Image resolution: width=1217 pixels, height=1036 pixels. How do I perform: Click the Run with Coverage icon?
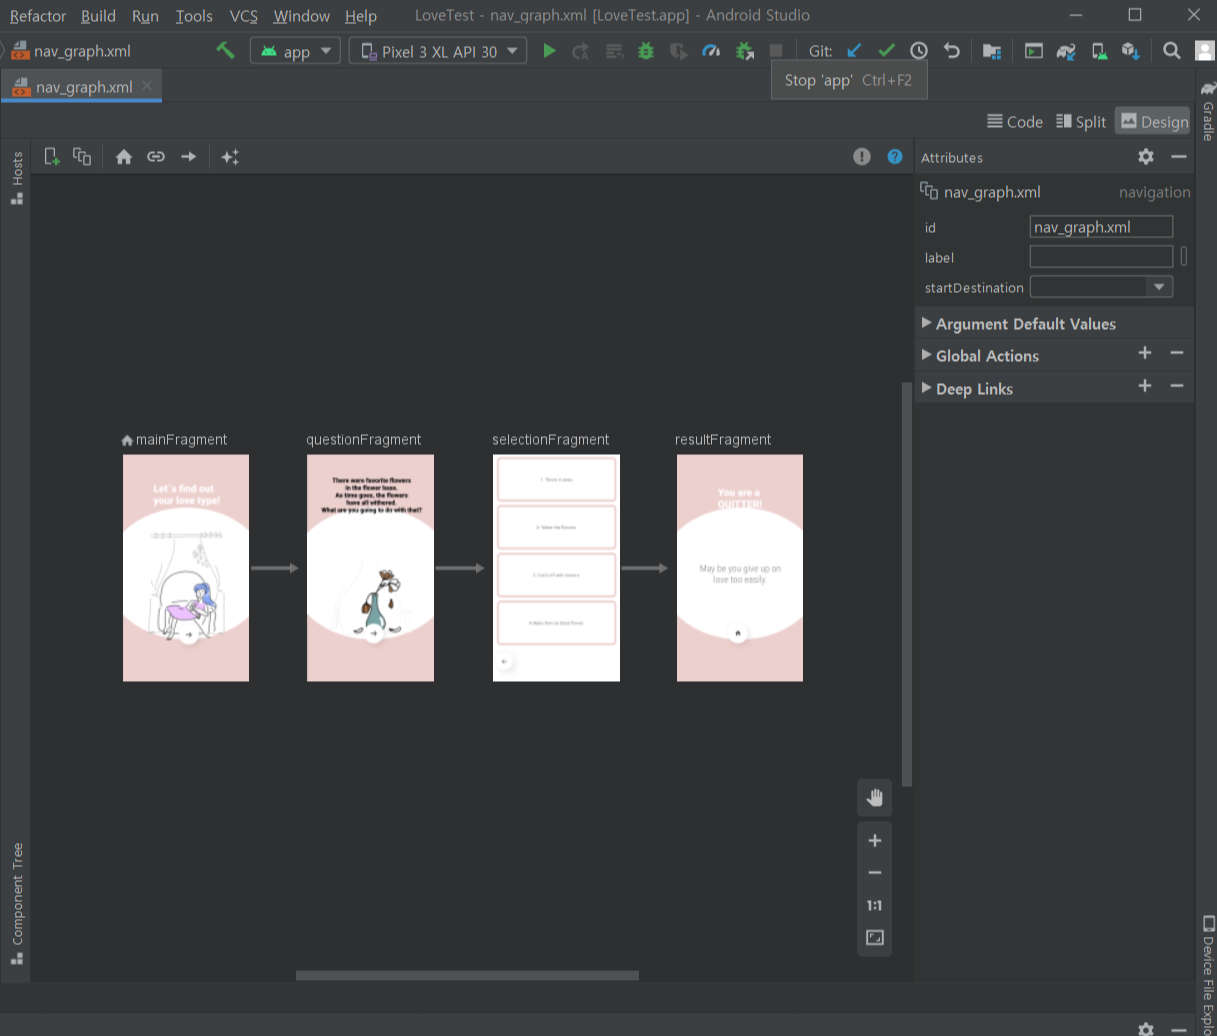pos(678,51)
